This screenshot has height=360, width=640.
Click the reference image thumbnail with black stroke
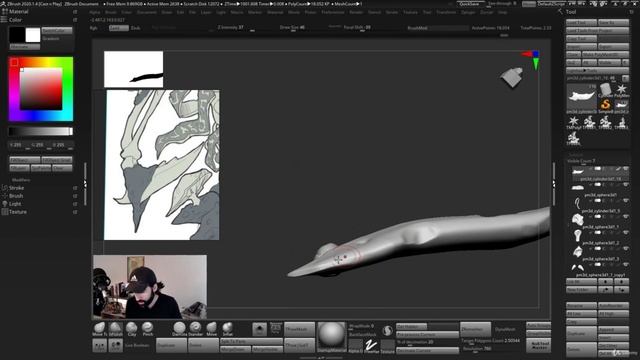(x=133, y=69)
